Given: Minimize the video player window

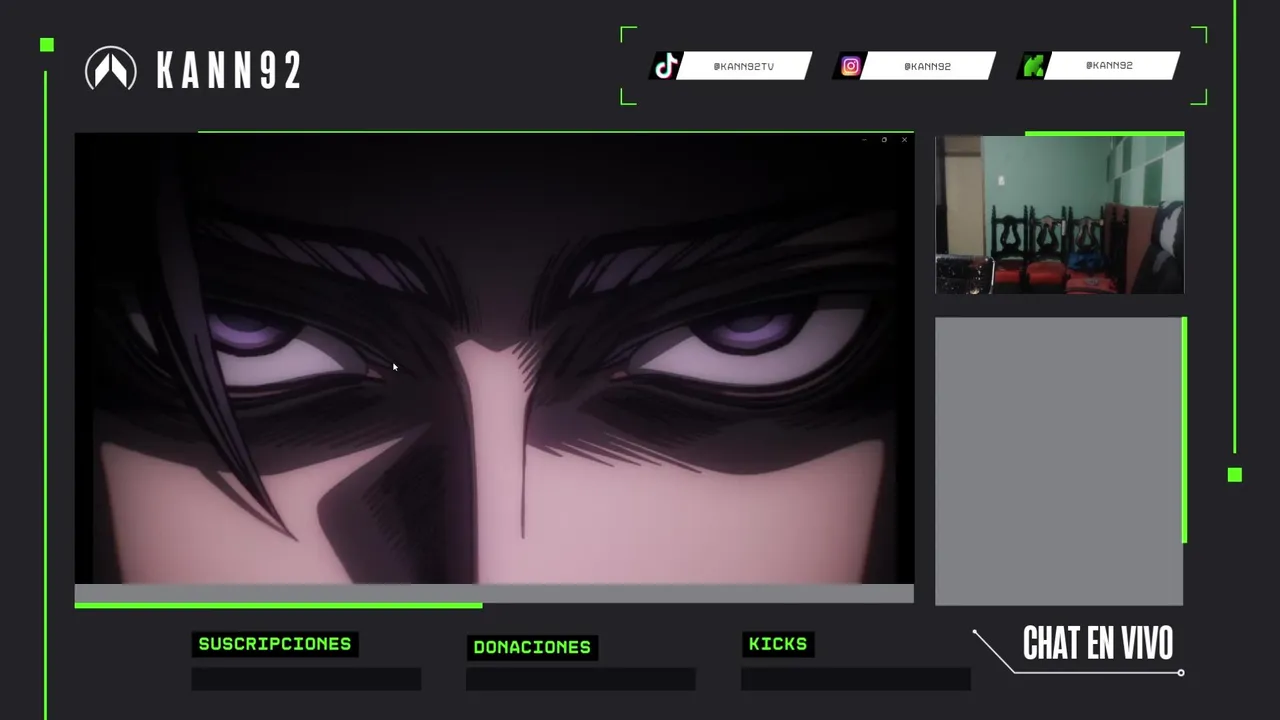Looking at the screenshot, I should [x=864, y=140].
